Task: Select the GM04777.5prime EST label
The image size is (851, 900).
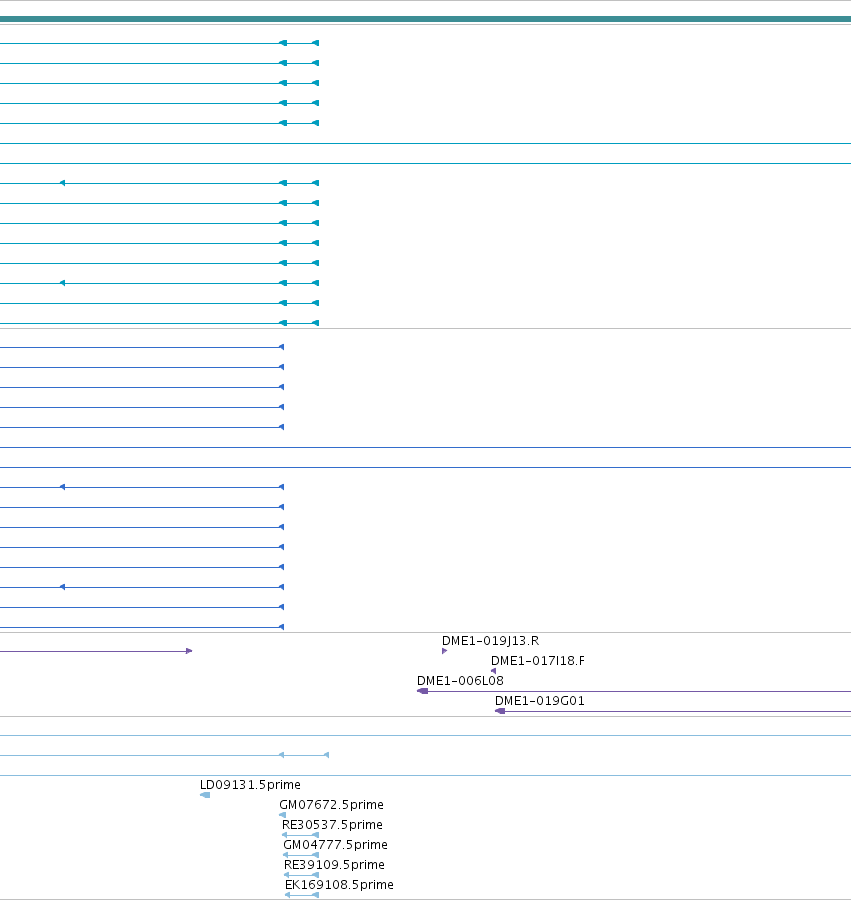Action: 335,845
